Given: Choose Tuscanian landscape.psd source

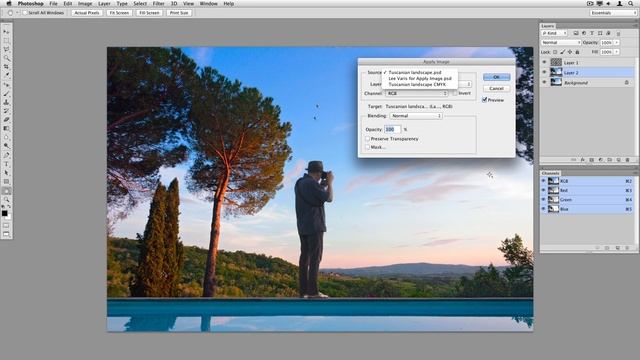Looking at the screenshot, I should (x=420, y=72).
